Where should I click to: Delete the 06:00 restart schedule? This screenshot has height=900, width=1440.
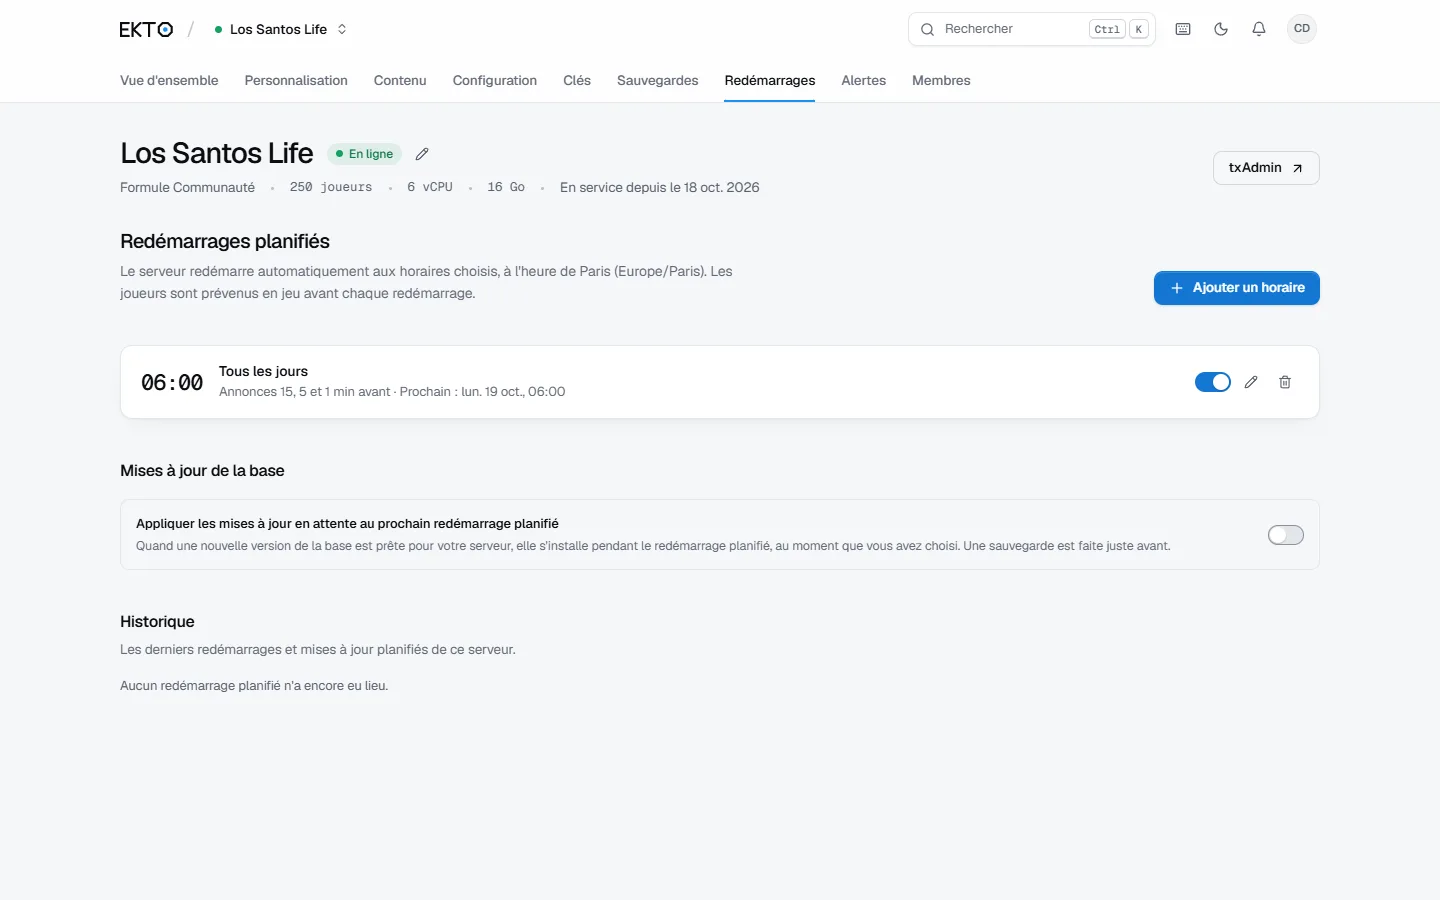(x=1285, y=382)
